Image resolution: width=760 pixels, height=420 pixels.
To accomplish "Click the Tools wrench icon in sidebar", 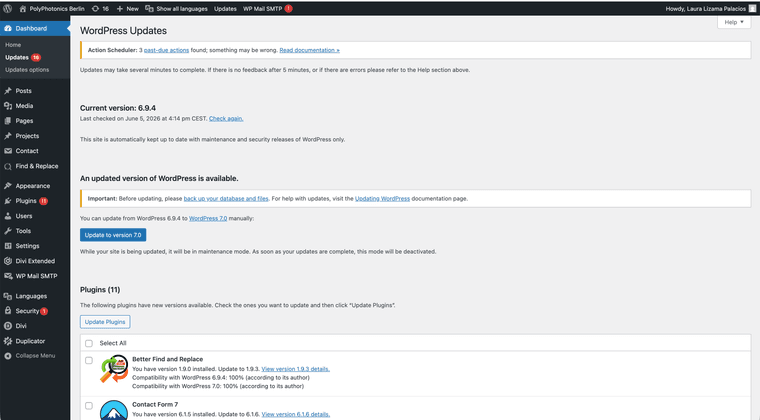I will (8, 231).
